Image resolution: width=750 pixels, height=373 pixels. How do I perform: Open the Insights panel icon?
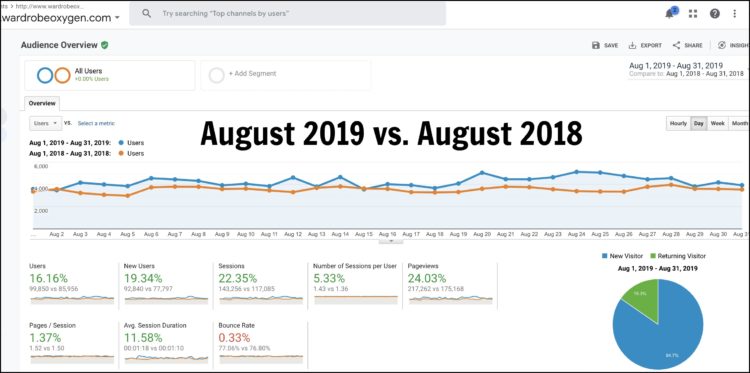click(722, 45)
